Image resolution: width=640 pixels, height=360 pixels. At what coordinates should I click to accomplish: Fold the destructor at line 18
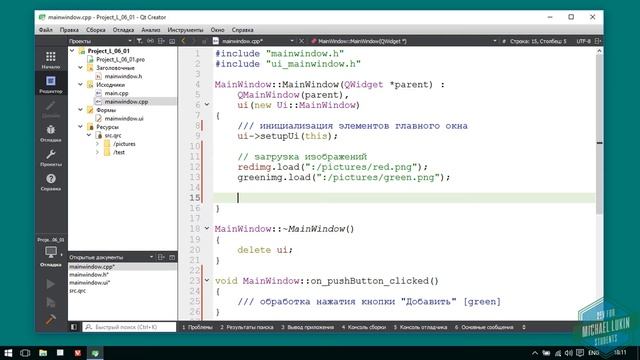click(207, 228)
